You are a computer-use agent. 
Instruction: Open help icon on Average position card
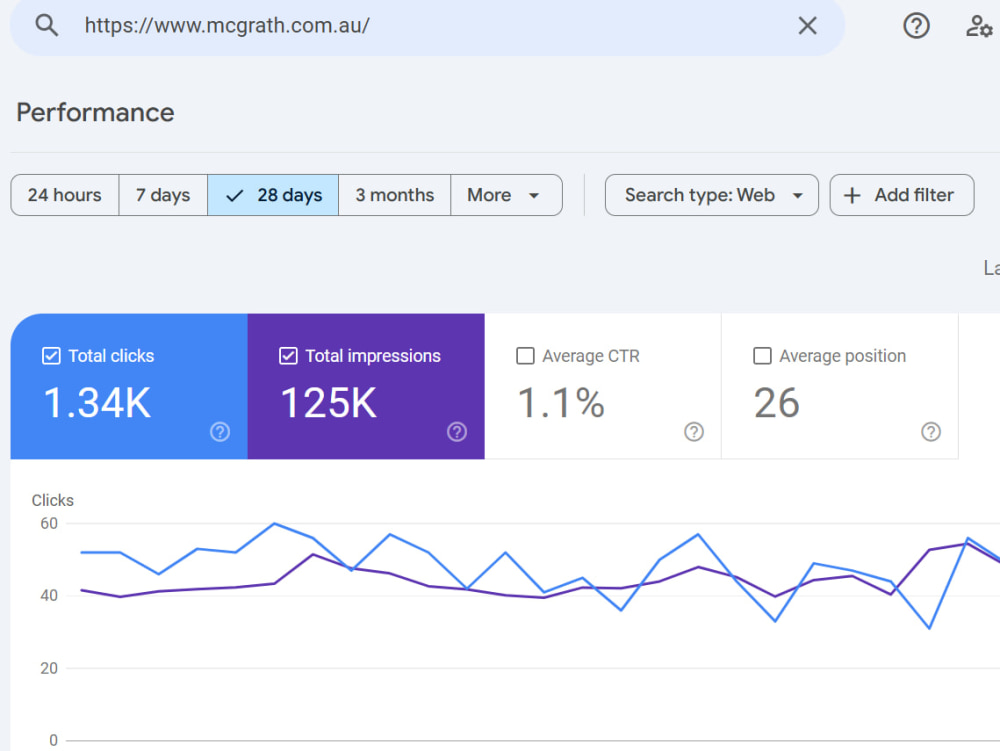pyautogui.click(x=931, y=432)
